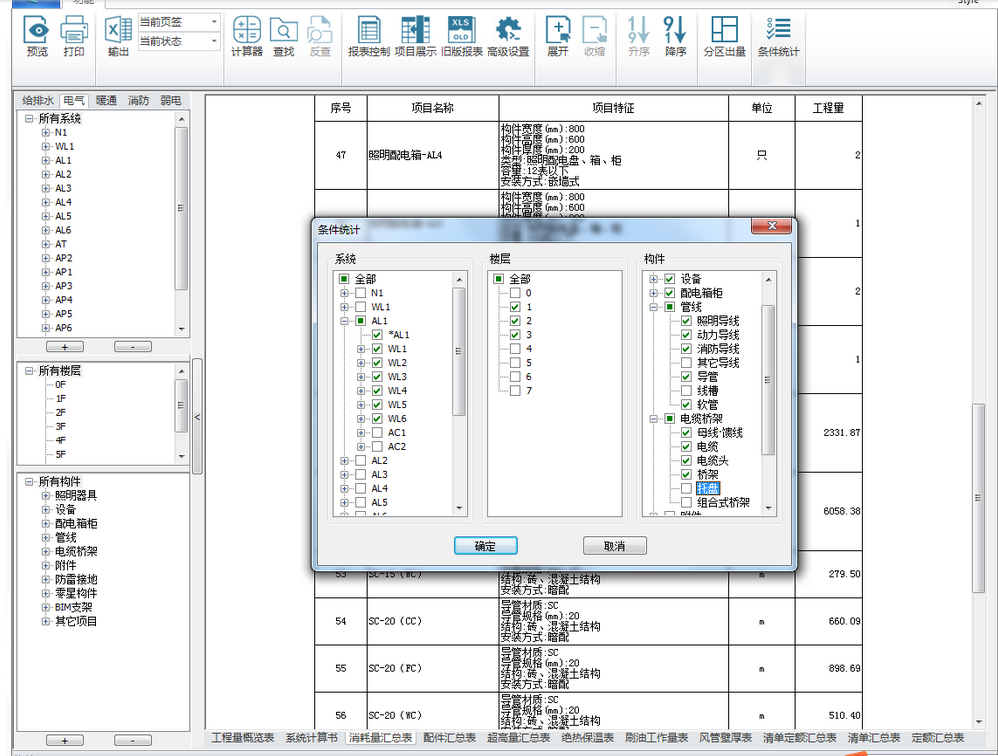Click plus button below system tree

coord(65,347)
